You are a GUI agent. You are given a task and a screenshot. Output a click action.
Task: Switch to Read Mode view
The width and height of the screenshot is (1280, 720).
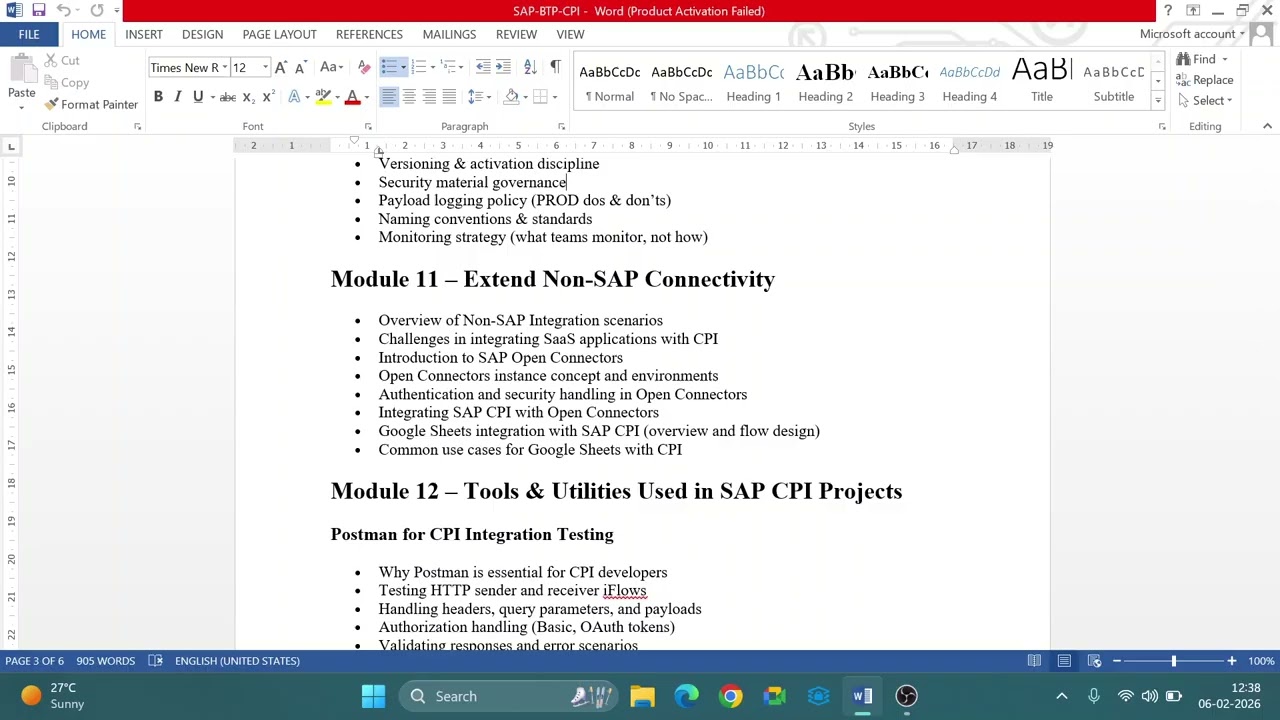point(1034,660)
